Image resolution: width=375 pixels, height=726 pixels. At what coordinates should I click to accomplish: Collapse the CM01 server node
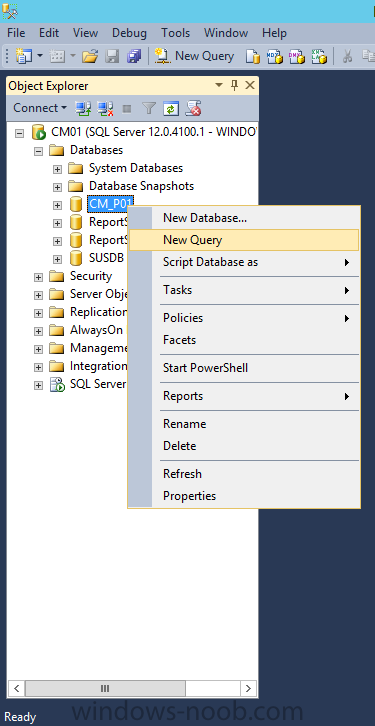(19, 133)
